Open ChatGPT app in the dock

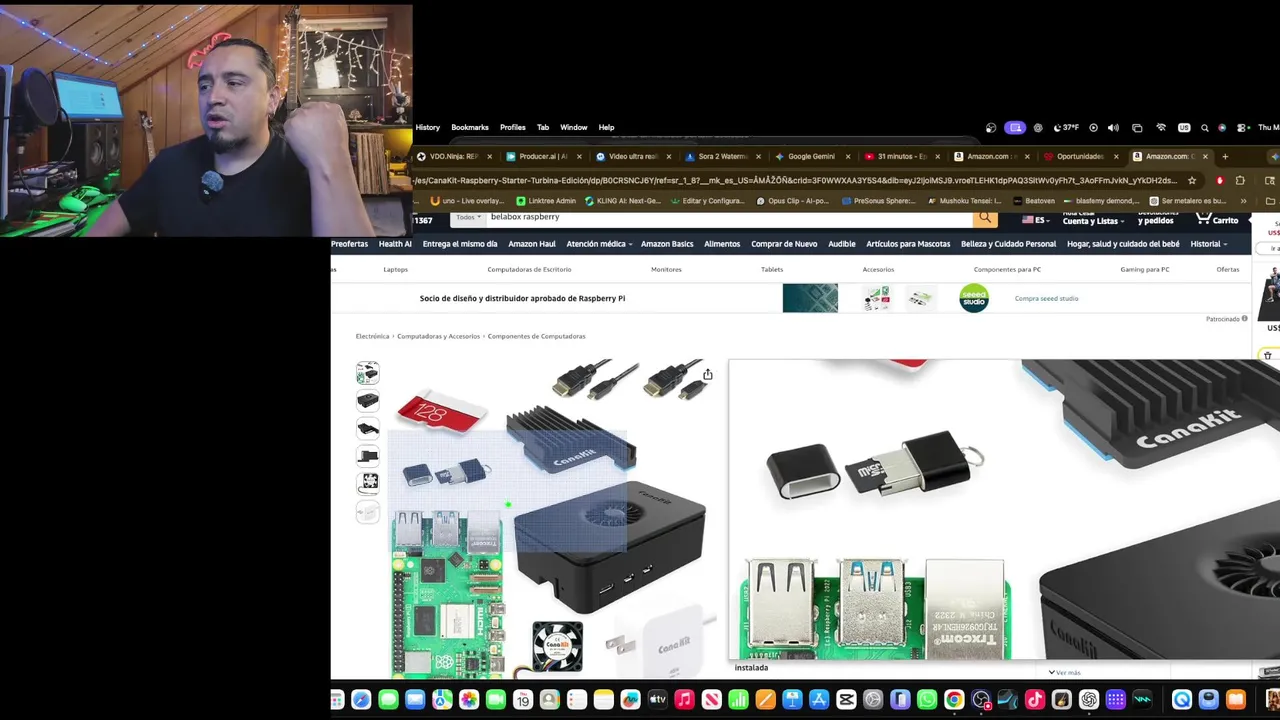tap(1089, 700)
